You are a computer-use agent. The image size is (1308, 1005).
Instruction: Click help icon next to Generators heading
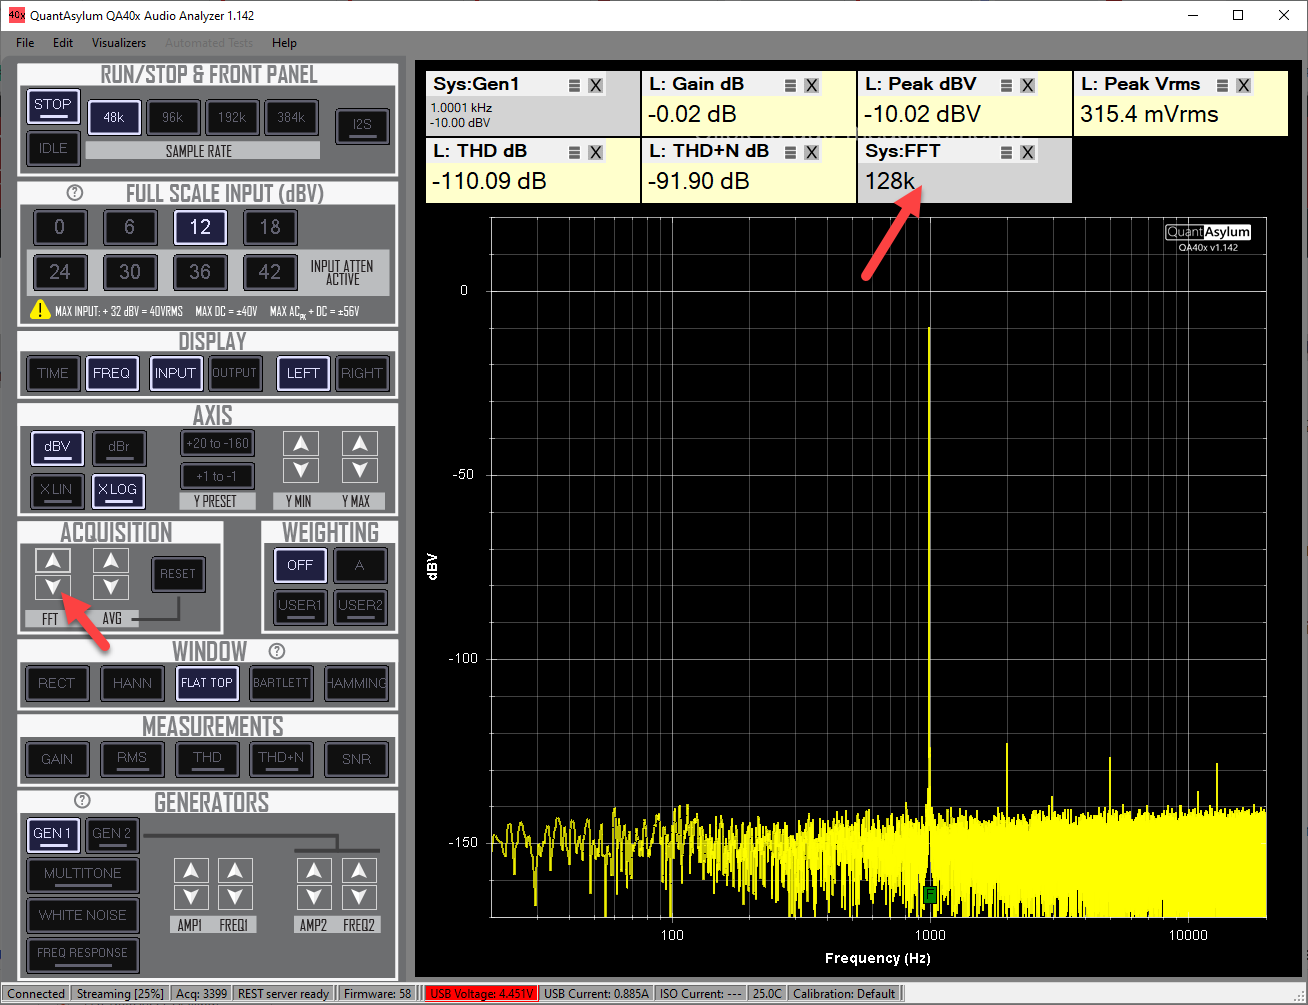(83, 801)
